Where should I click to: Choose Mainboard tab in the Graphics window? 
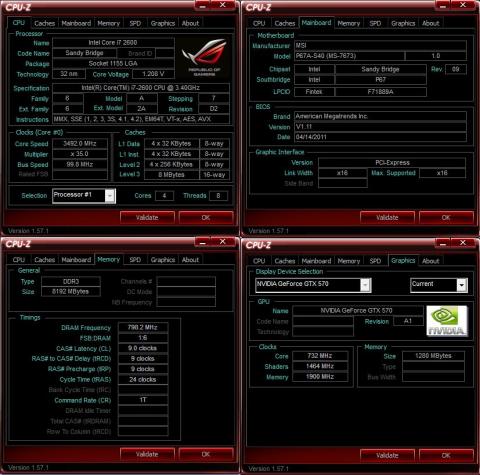(316, 261)
